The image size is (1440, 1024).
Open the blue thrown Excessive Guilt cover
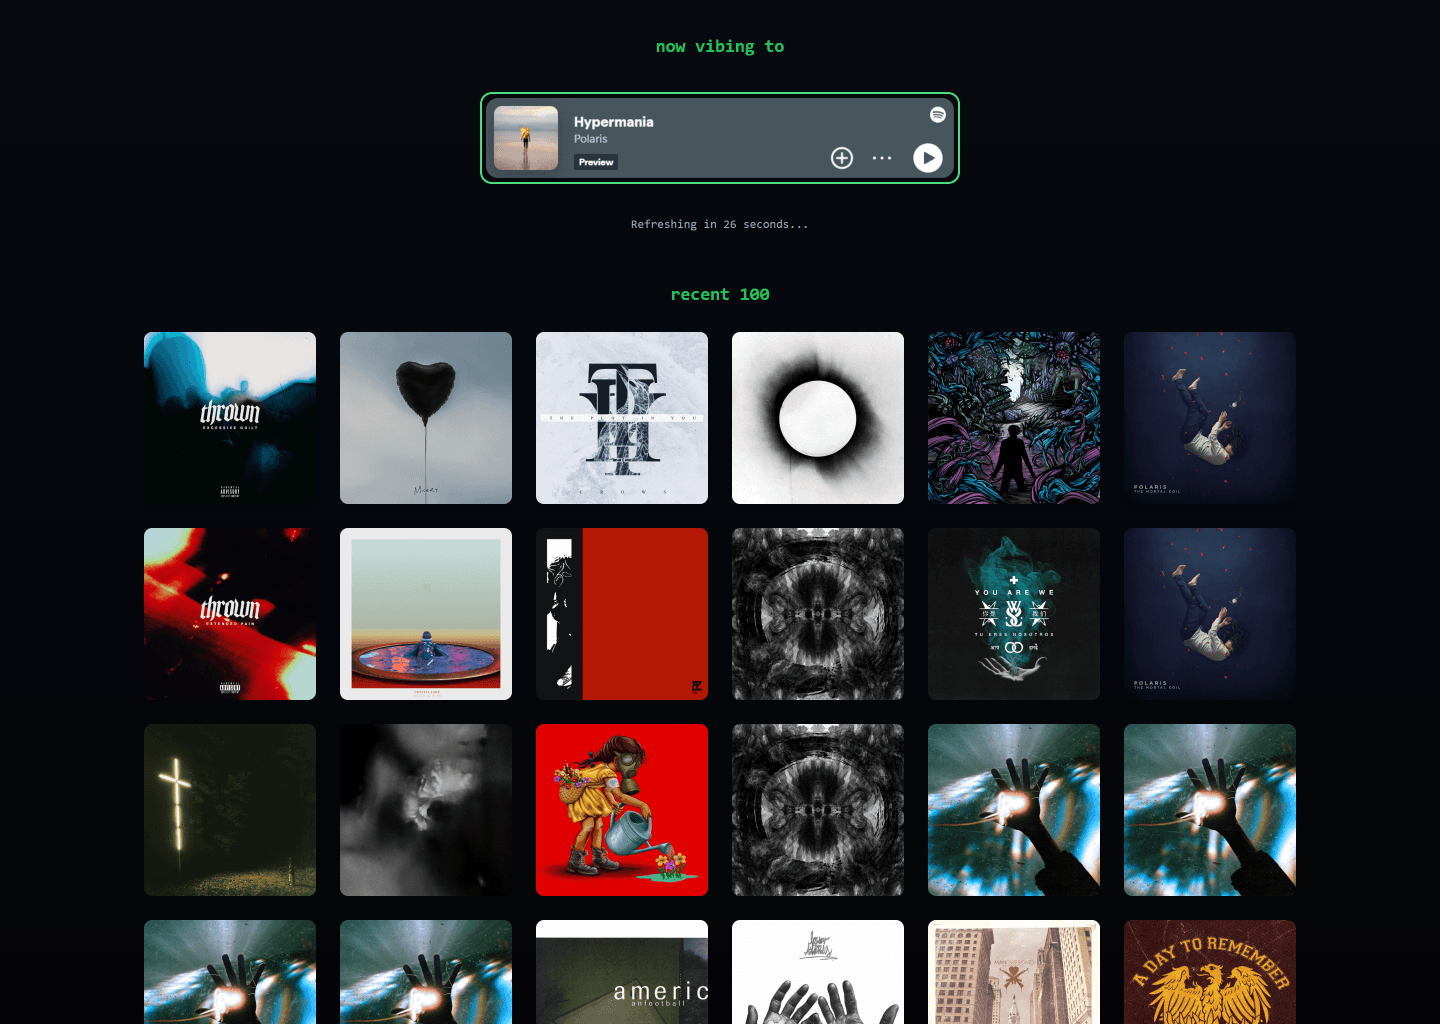point(230,418)
